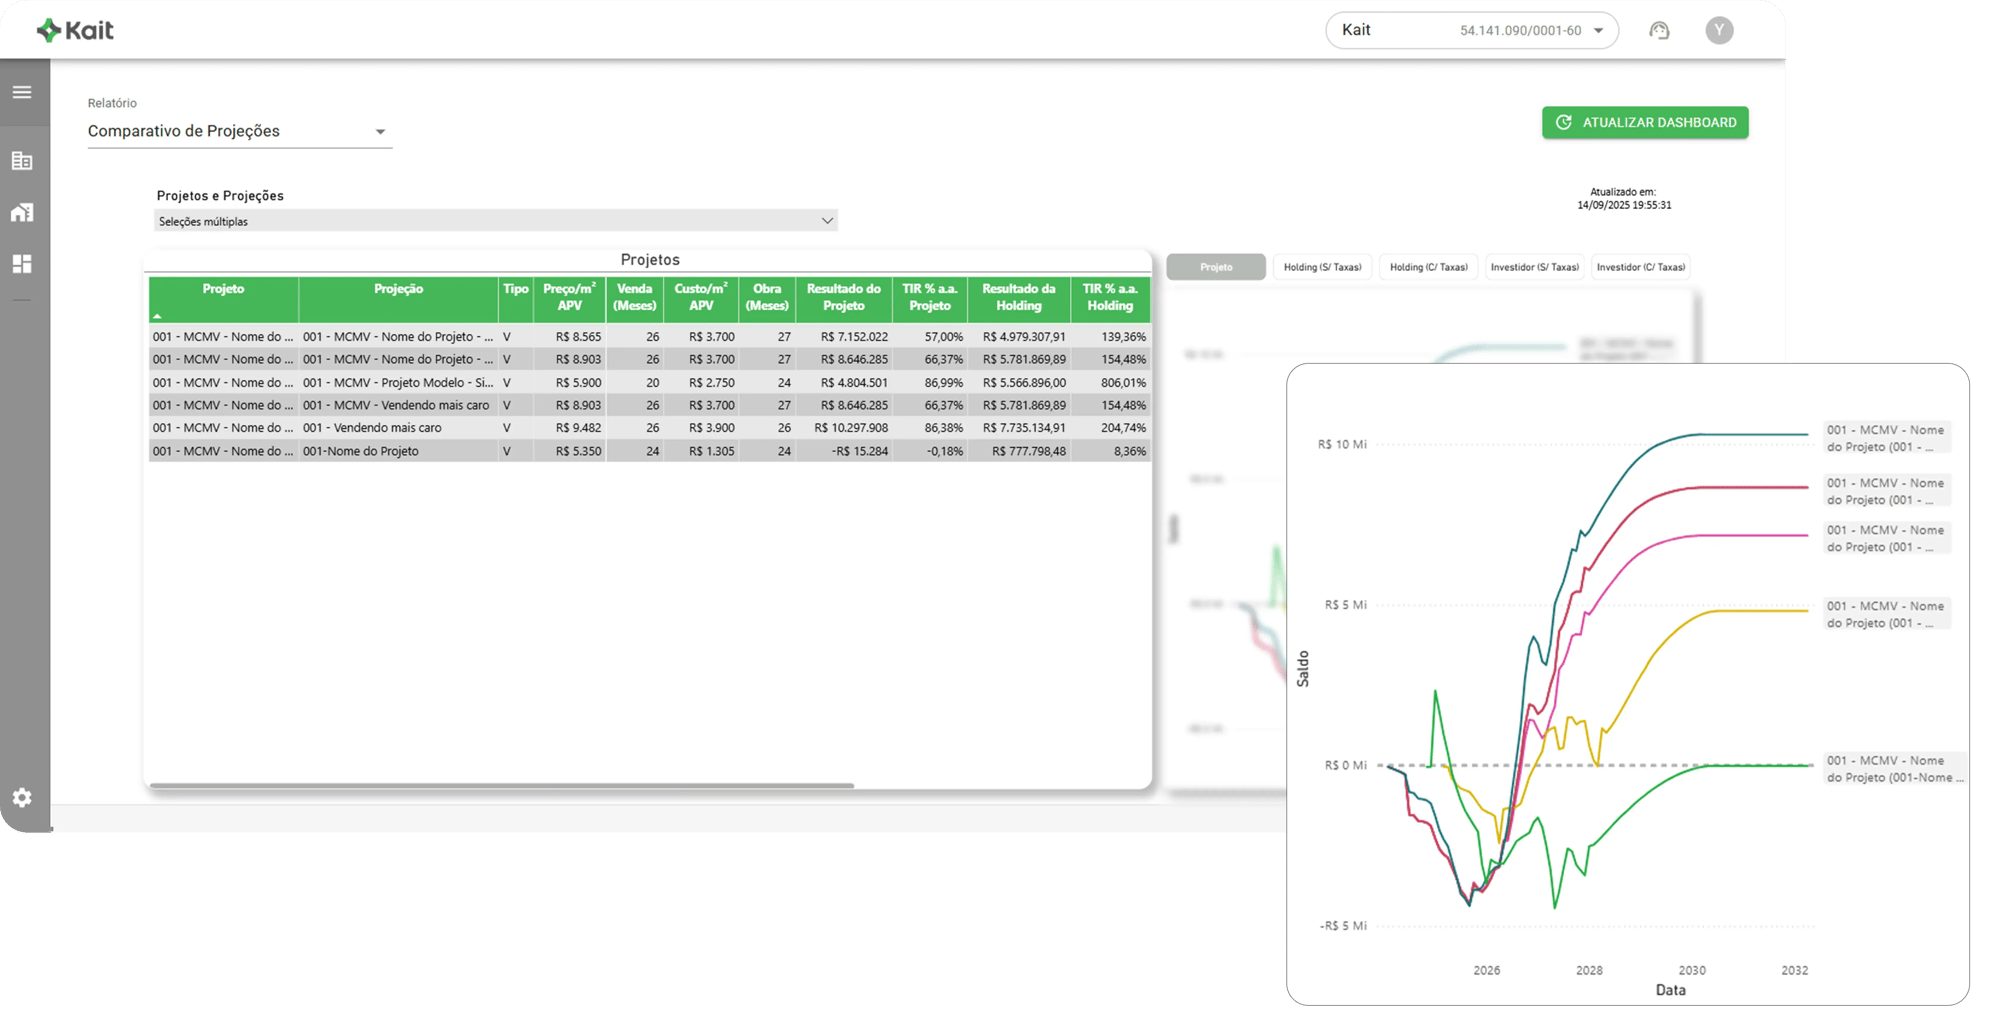This screenshot has width=2000, height=1036.
Task: Open the buildings list icon in the sidebar
Action: coord(22,161)
